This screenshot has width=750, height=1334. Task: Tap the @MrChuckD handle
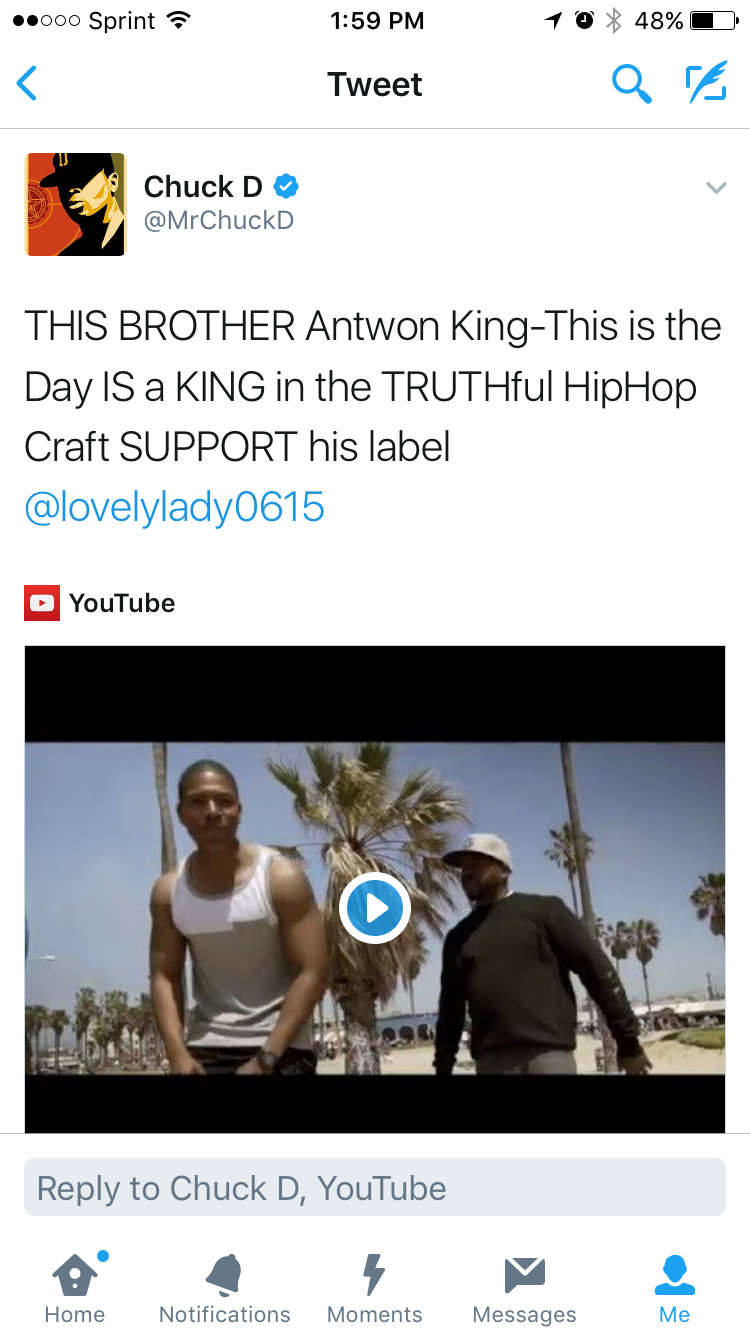(x=219, y=220)
